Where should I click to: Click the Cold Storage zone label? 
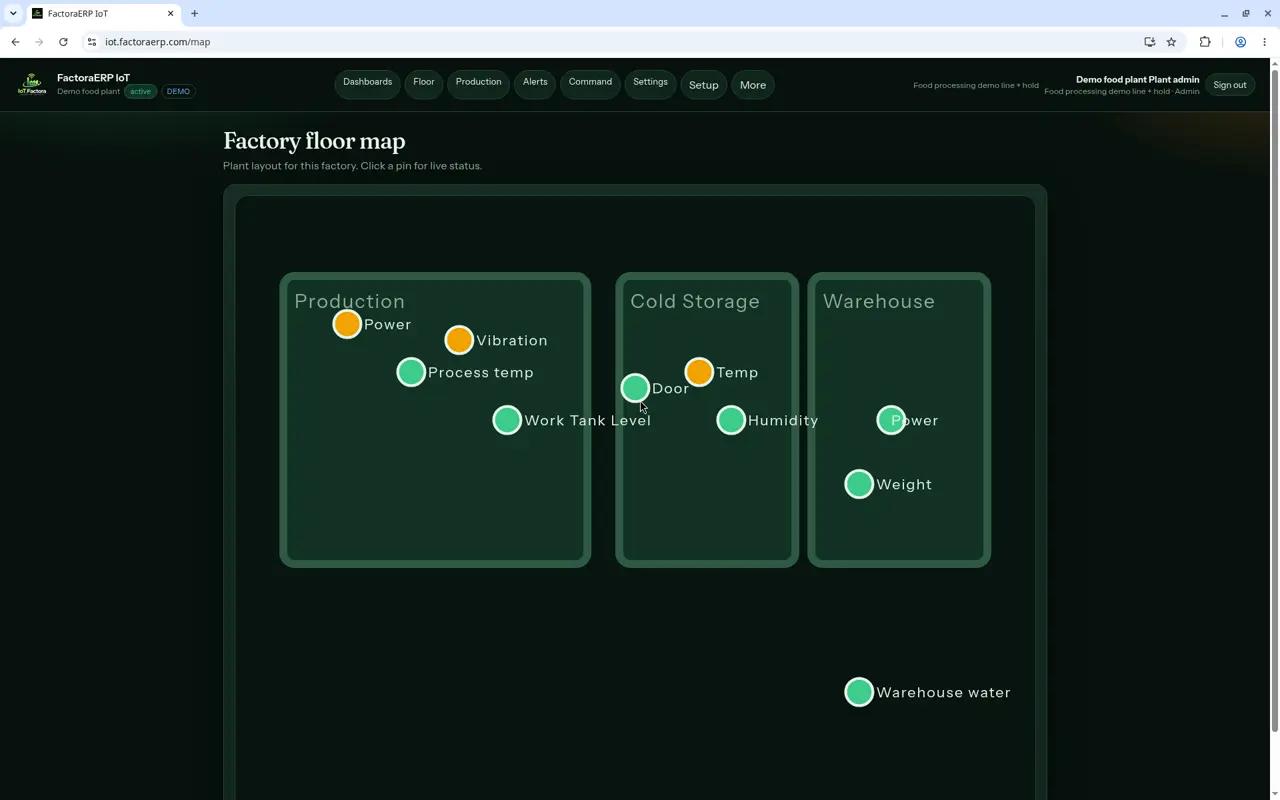click(695, 301)
